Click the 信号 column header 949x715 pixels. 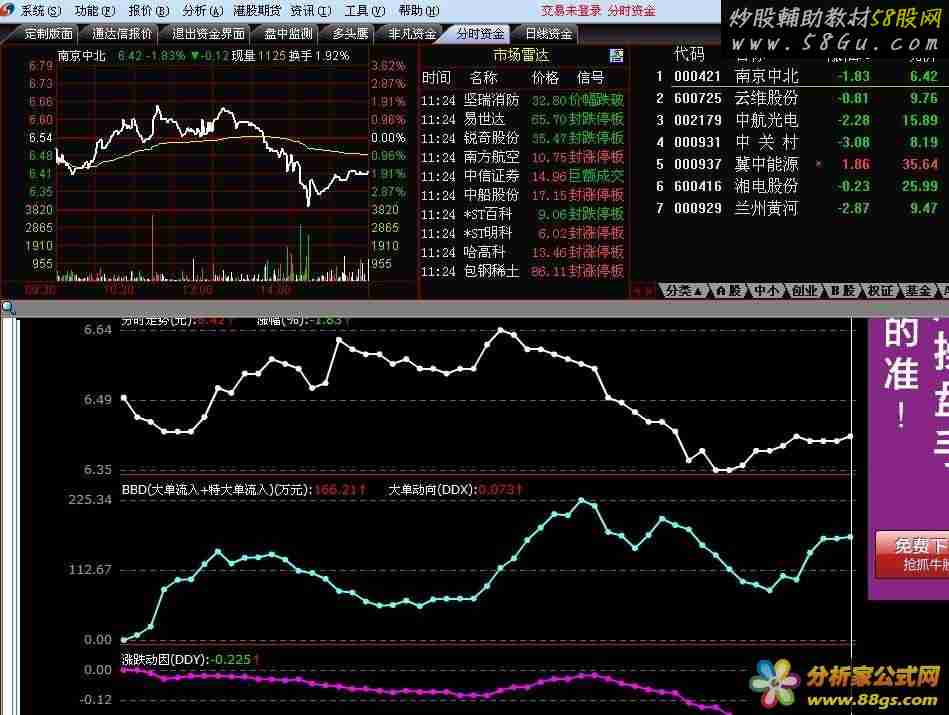(x=590, y=77)
